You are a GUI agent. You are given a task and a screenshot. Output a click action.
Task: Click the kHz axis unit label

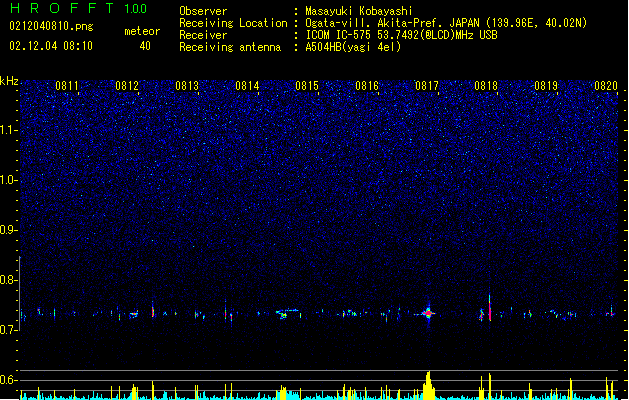(x=9, y=81)
